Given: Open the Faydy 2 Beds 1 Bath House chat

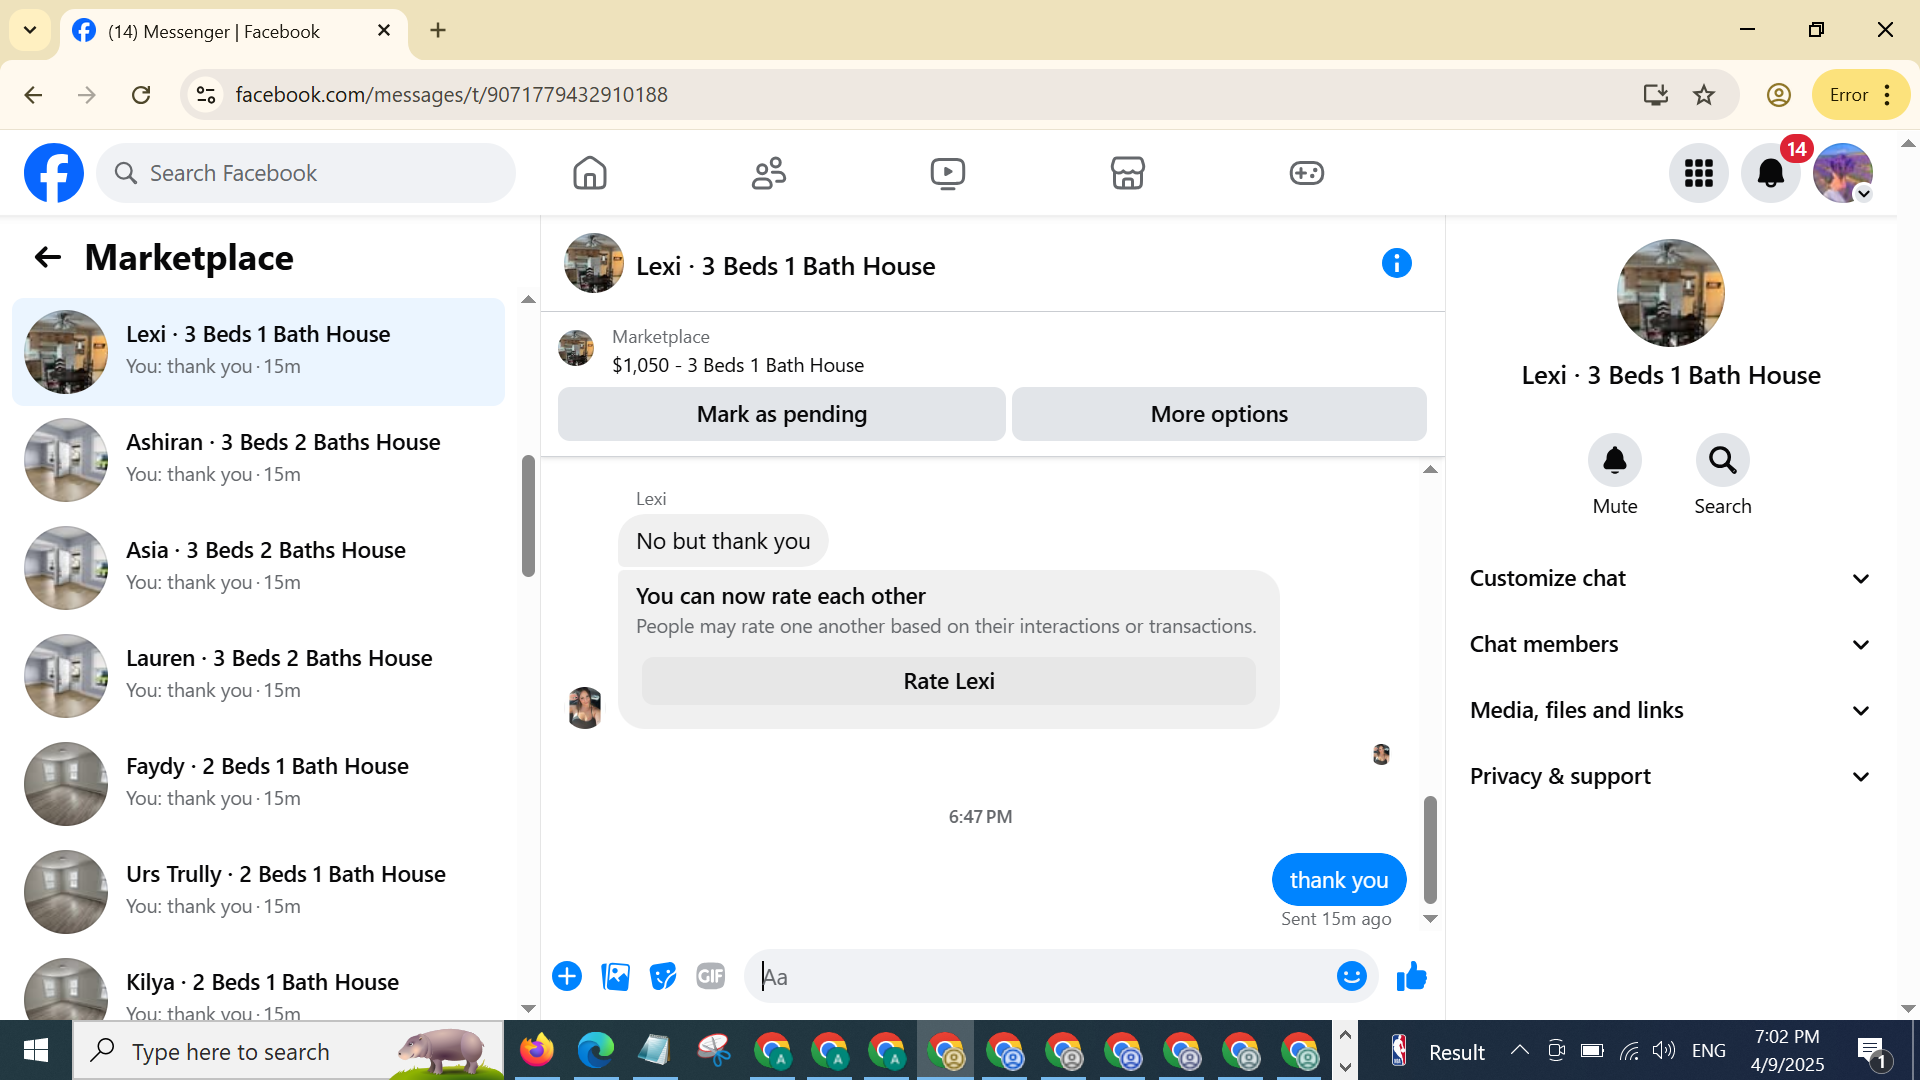Looking at the screenshot, I should pos(258,783).
